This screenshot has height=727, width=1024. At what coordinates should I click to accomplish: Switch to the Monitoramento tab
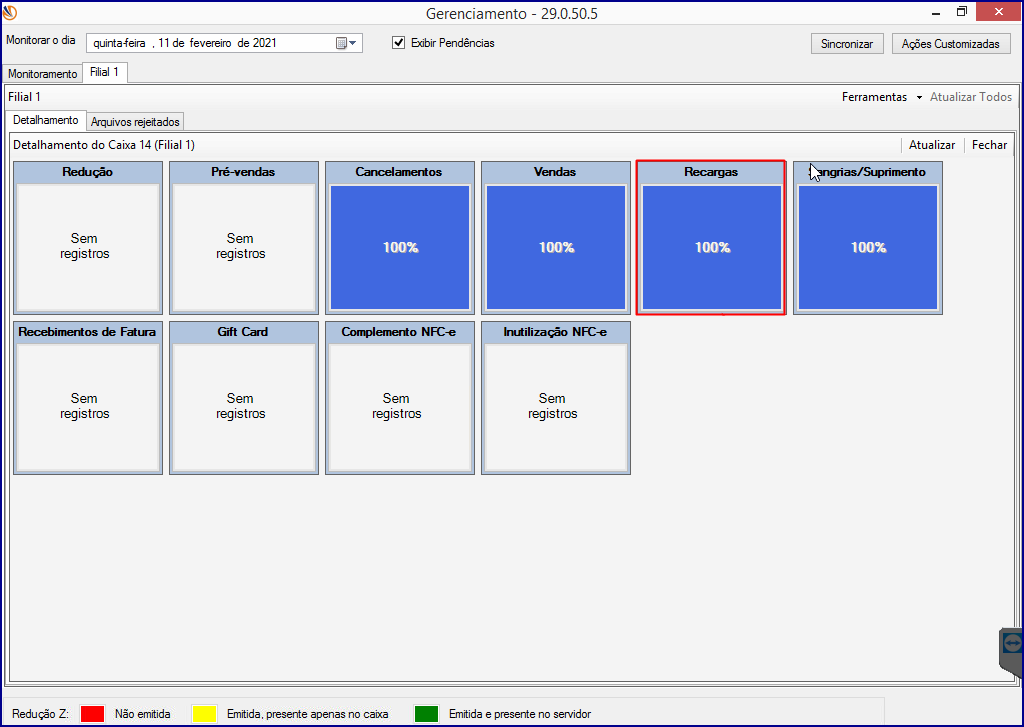pos(42,74)
